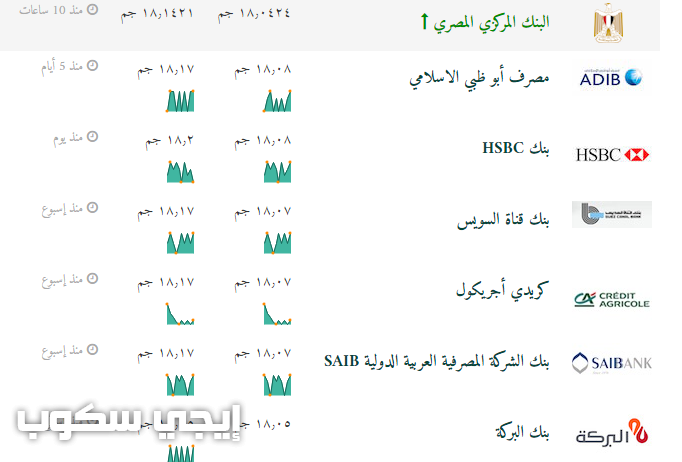Click the منذ يوم timestamp text

pos(68,138)
